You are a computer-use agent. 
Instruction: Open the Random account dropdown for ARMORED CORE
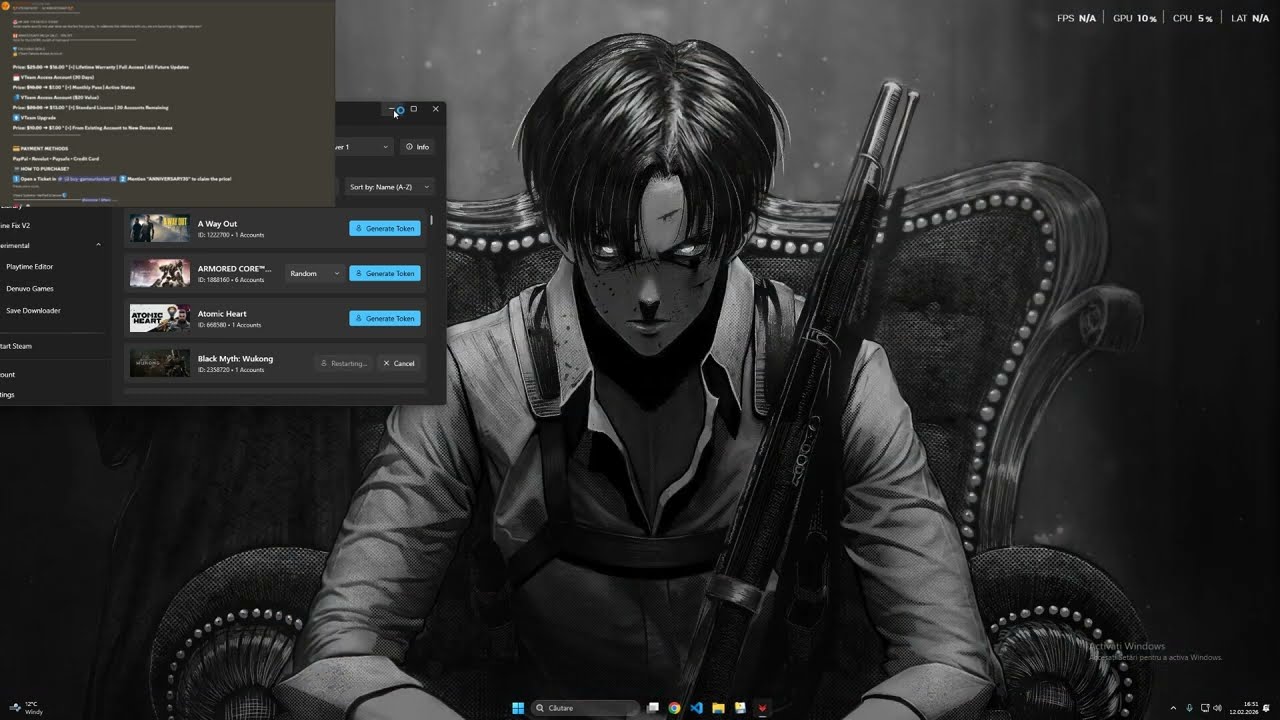pyautogui.click(x=315, y=274)
